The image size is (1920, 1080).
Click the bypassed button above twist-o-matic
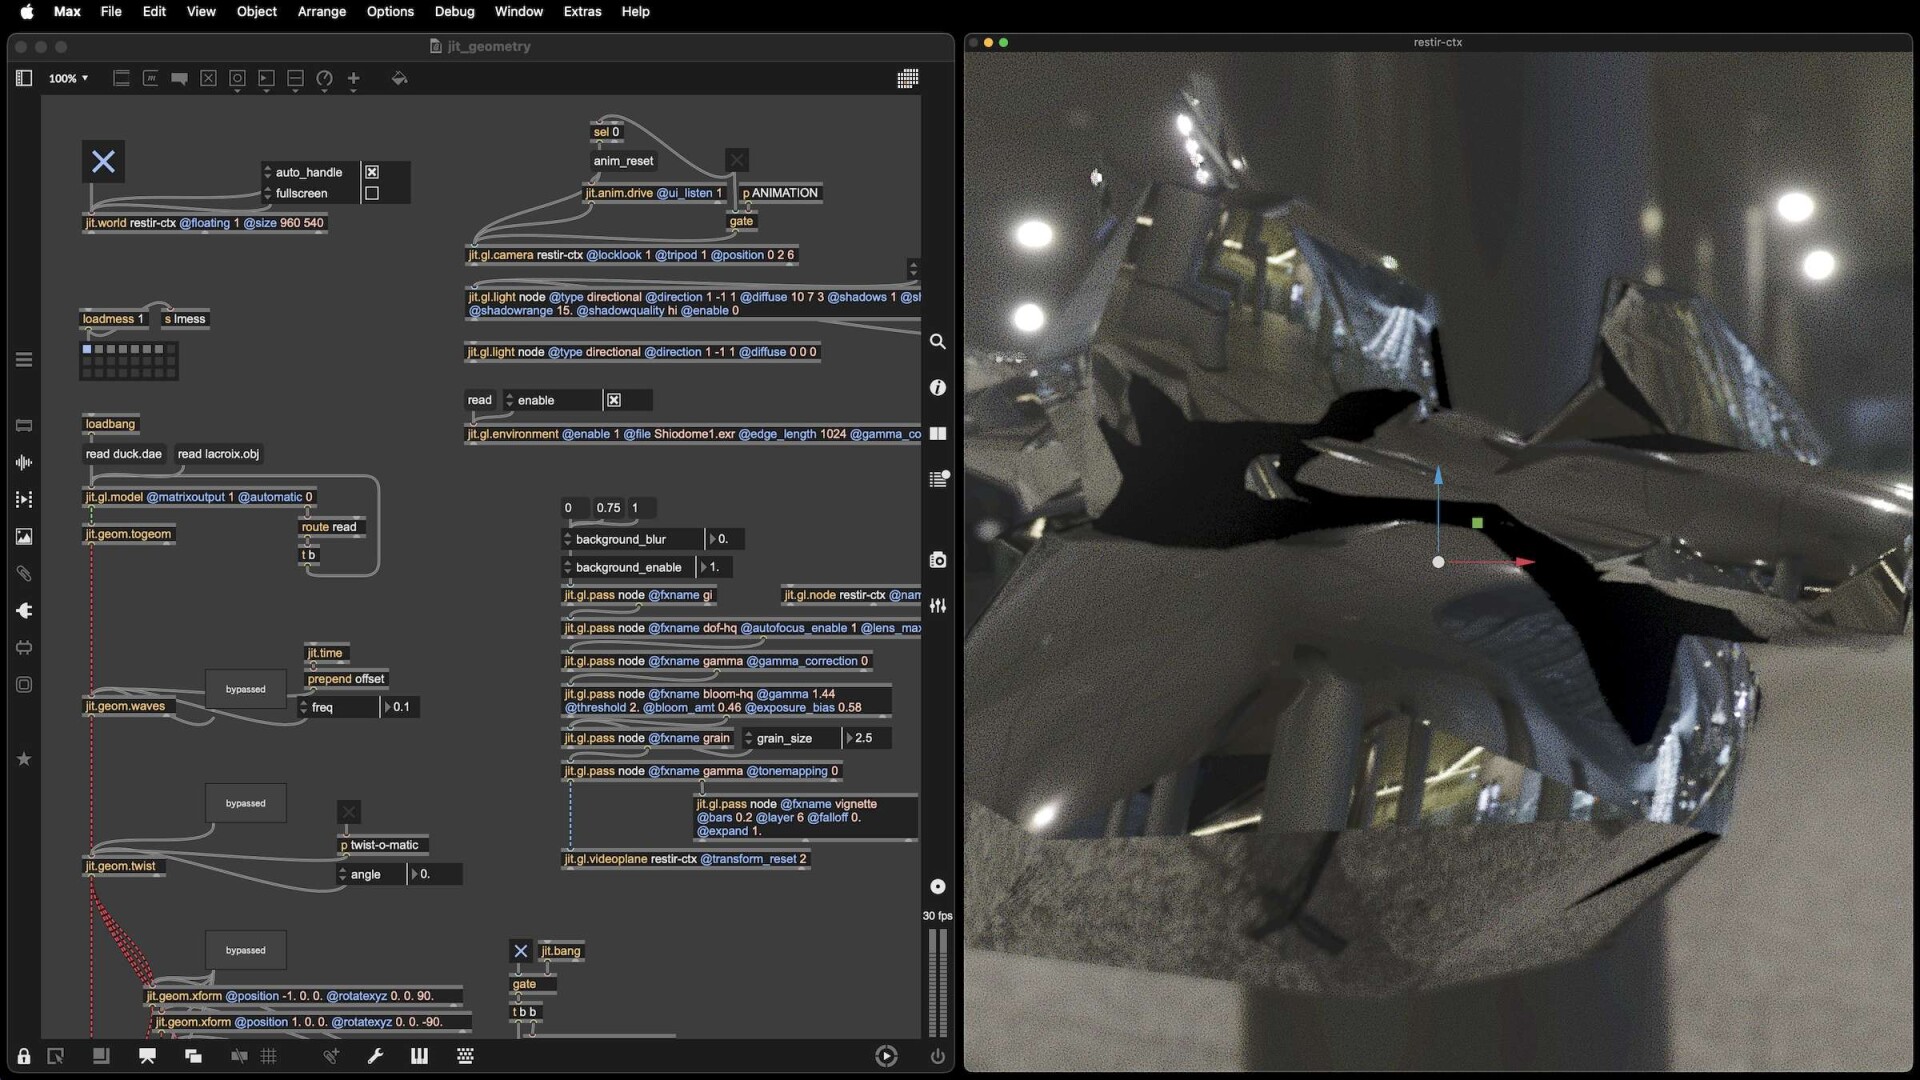point(245,803)
